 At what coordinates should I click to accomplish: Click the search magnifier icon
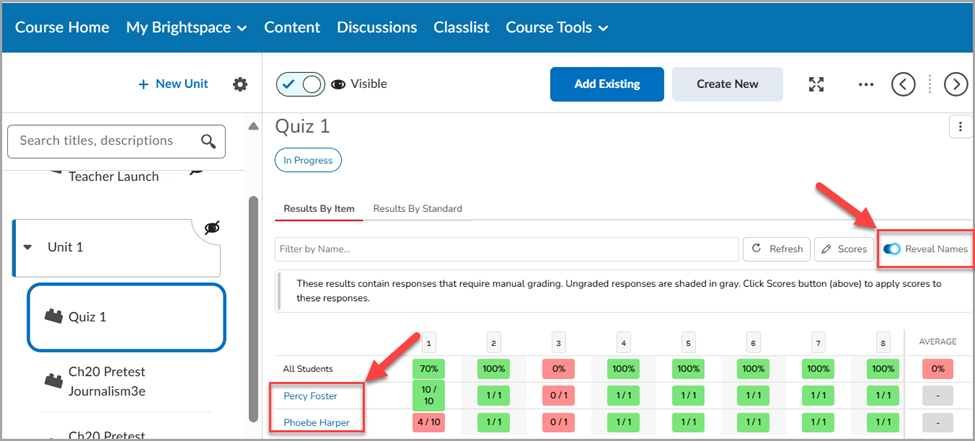(x=208, y=141)
